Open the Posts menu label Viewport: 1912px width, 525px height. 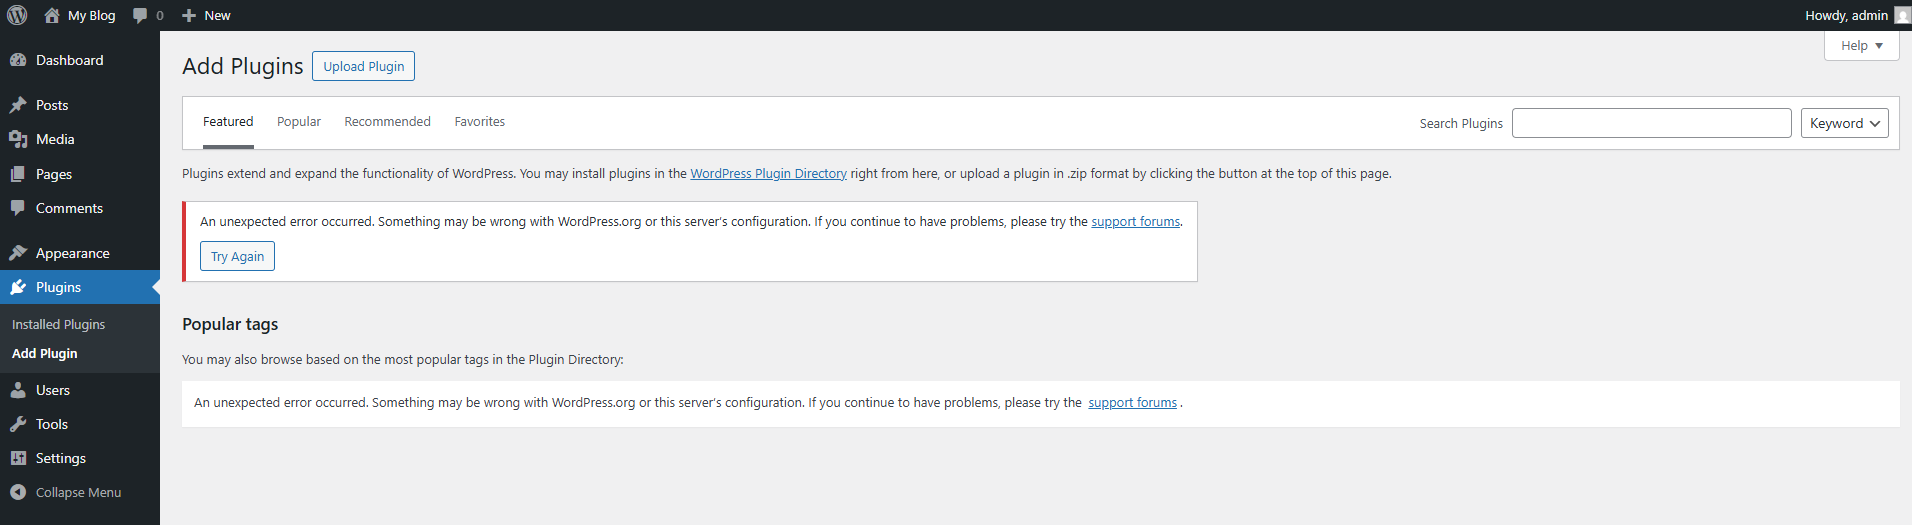[x=52, y=105]
